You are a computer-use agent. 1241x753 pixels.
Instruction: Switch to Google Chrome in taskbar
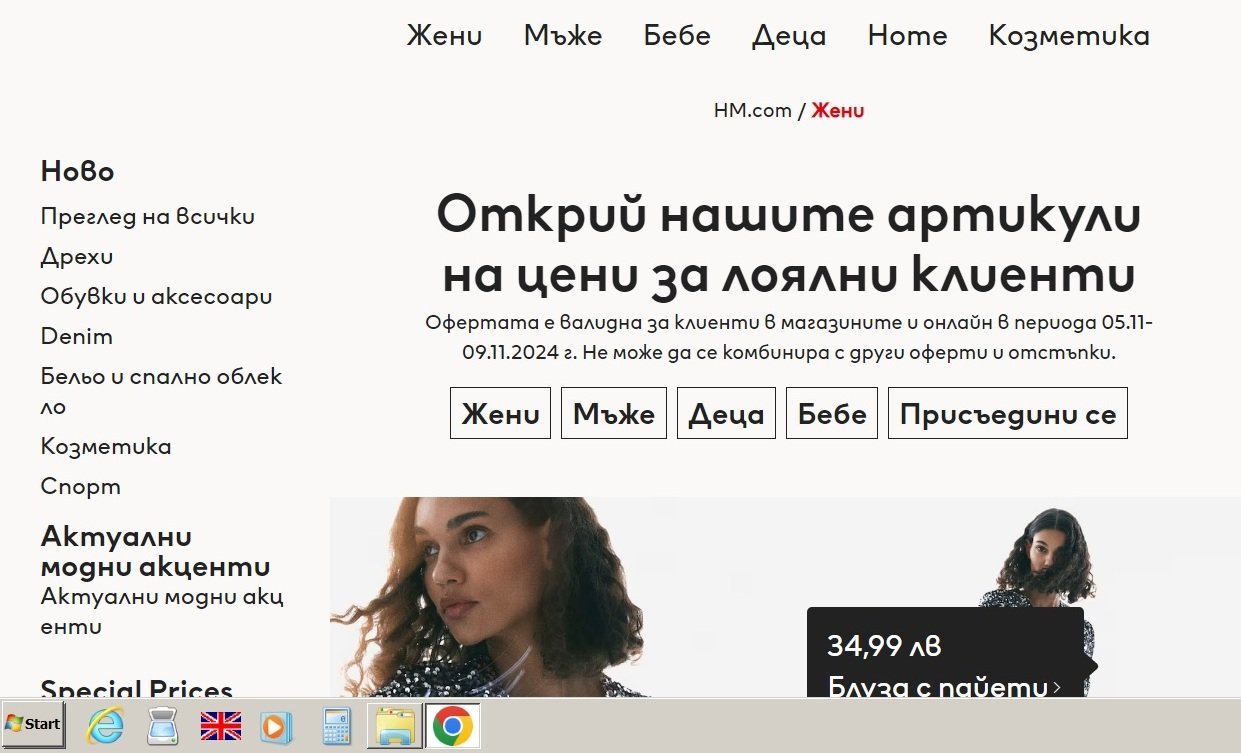453,726
